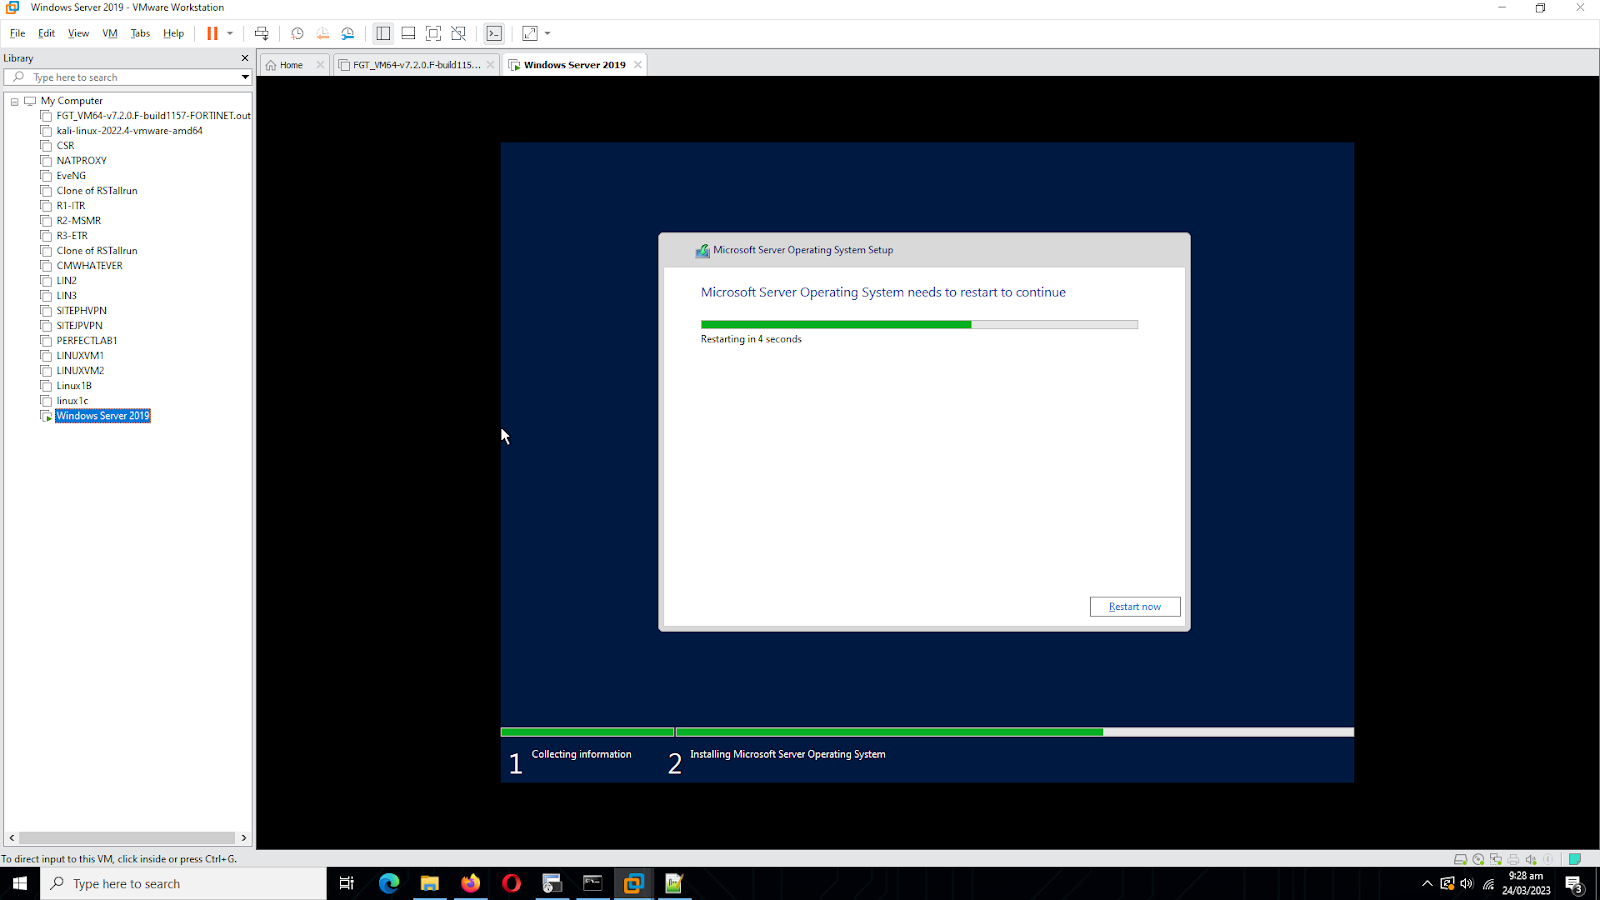Open Task View in the taskbar
1600x900 pixels.
point(347,884)
